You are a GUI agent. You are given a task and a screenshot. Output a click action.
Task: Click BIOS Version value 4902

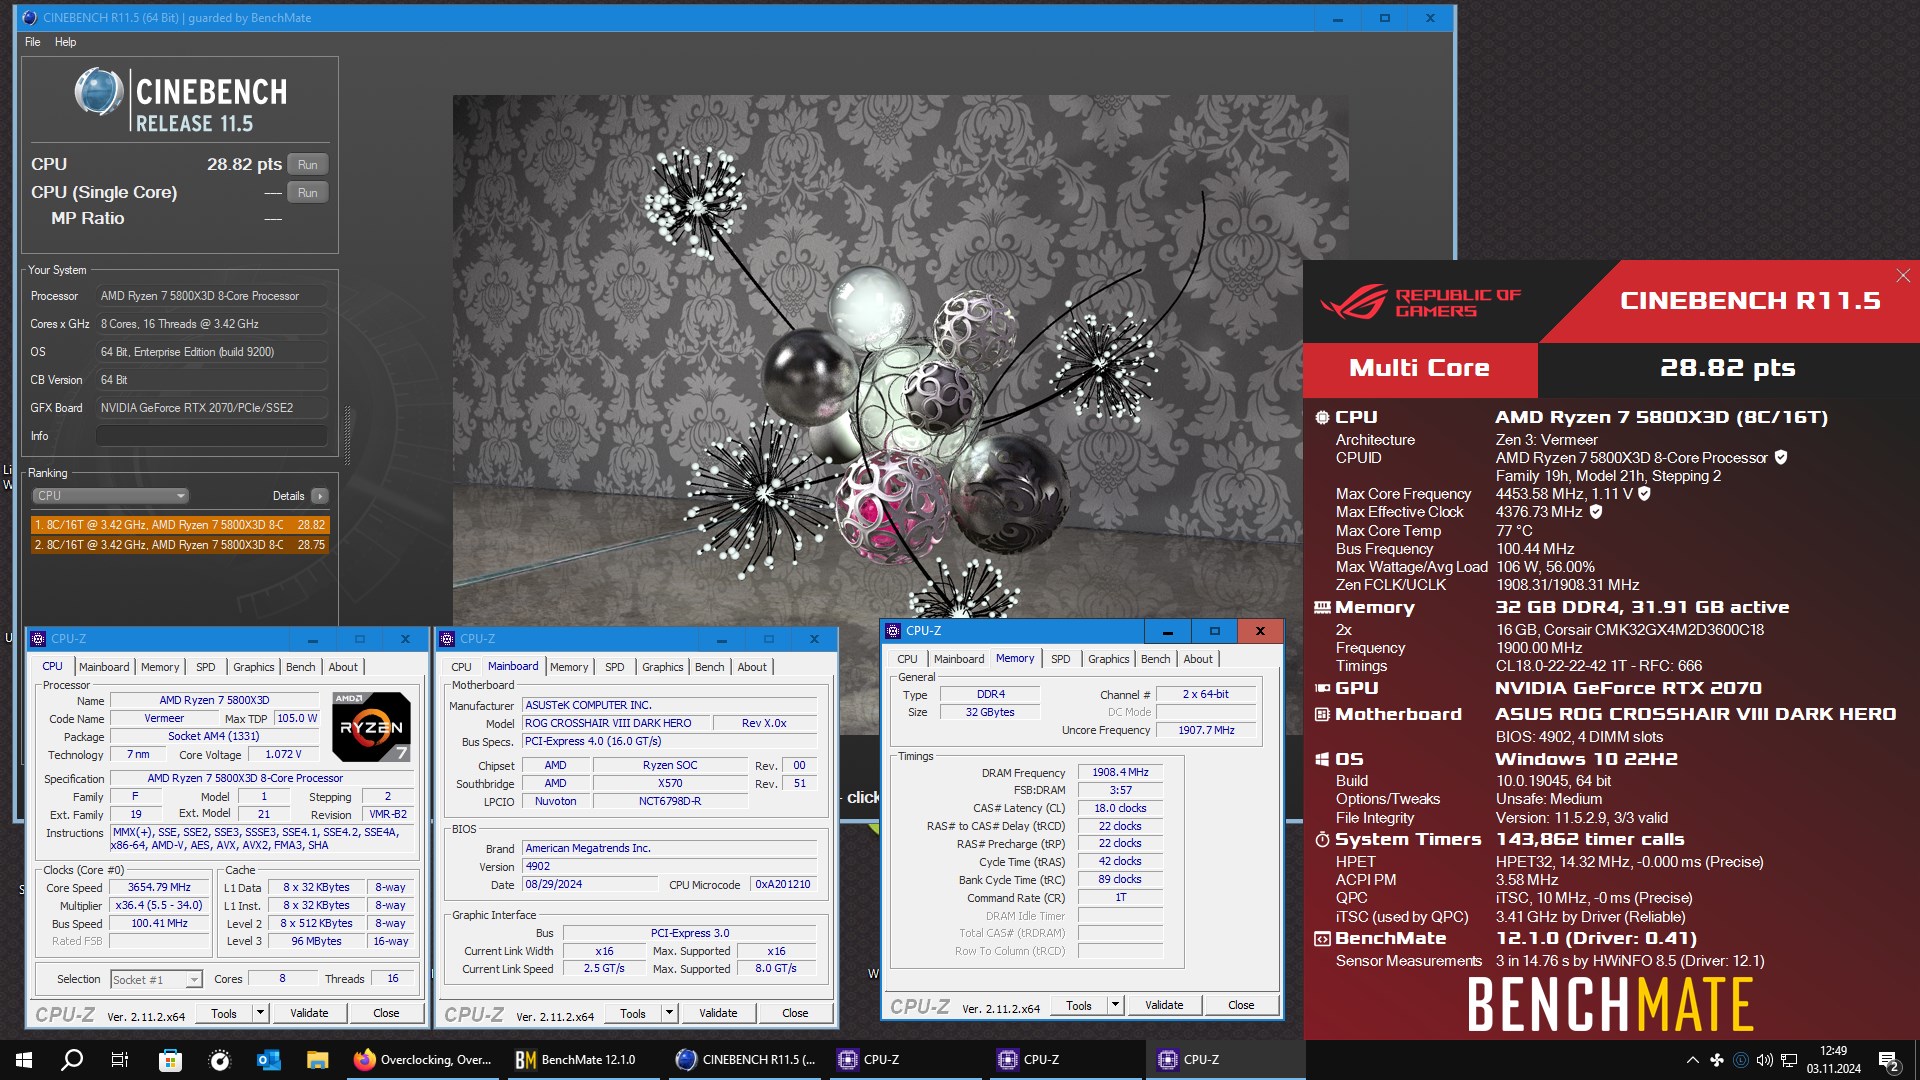pyautogui.click(x=669, y=866)
